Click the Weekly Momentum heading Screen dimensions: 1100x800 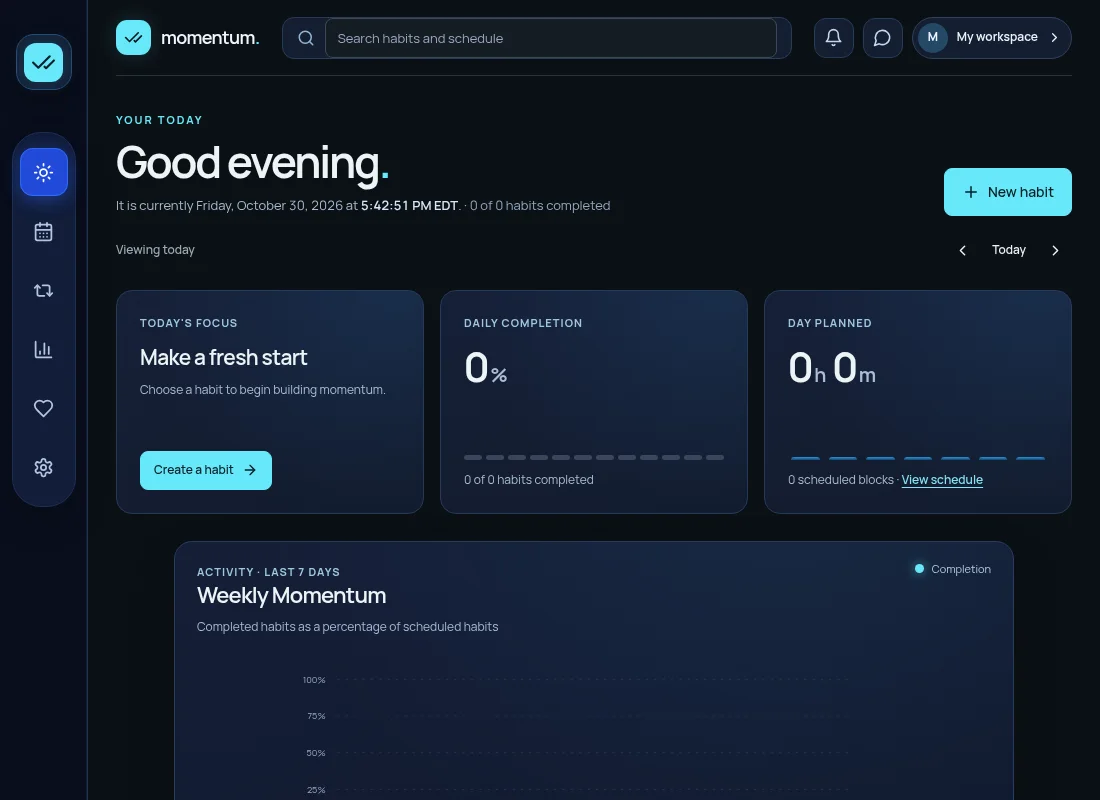tap(291, 596)
